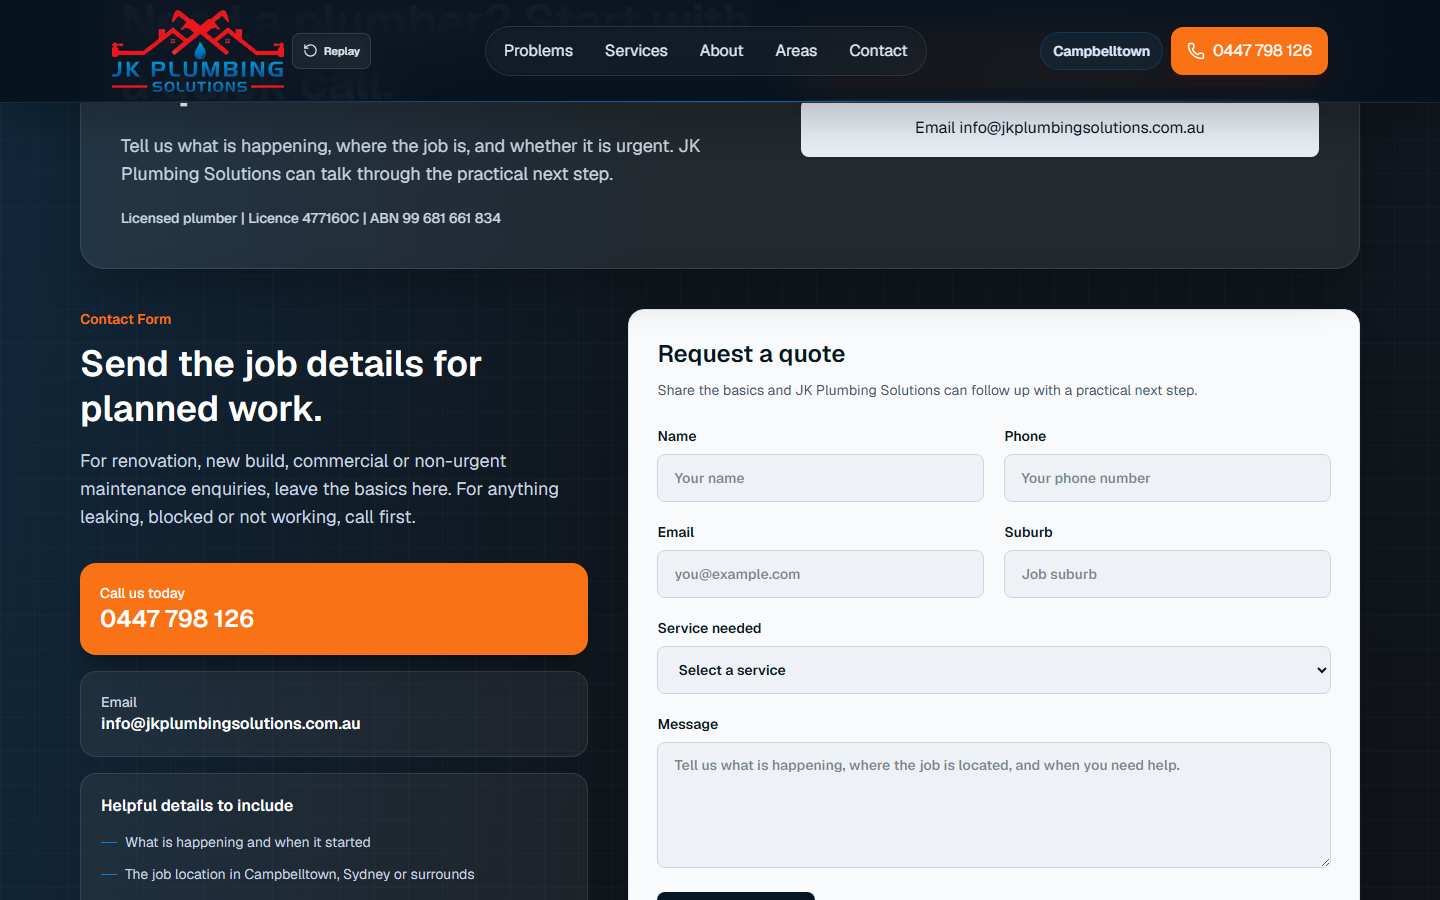Click 'Send the job details for planned work' heading
Image resolution: width=1440 pixels, height=900 pixels.
pyautogui.click(x=281, y=386)
